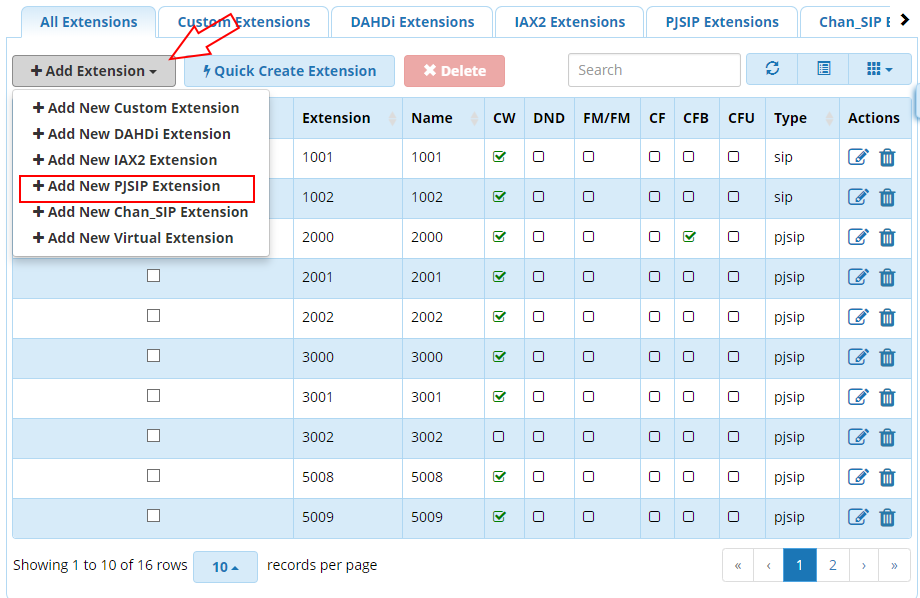Image resolution: width=920 pixels, height=598 pixels.
Task: Click the sort arrows in the Extension column header
Action: 391,119
